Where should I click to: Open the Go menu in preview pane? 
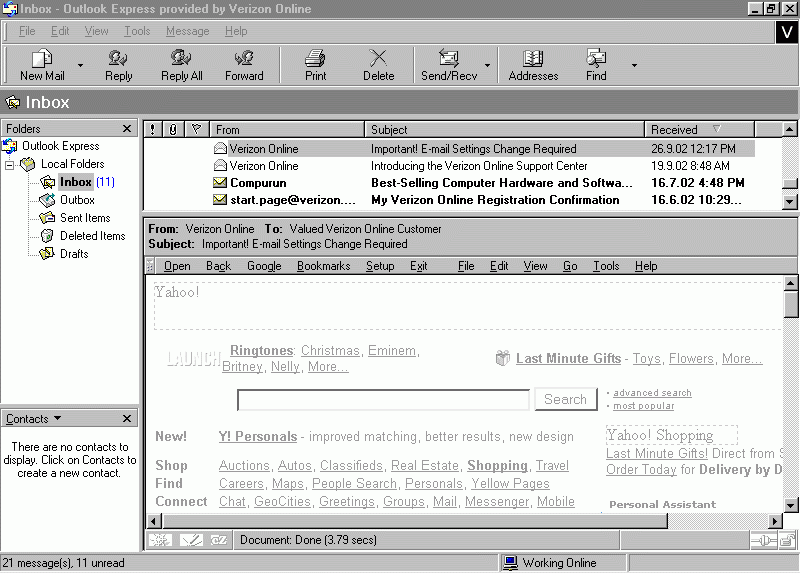570,266
